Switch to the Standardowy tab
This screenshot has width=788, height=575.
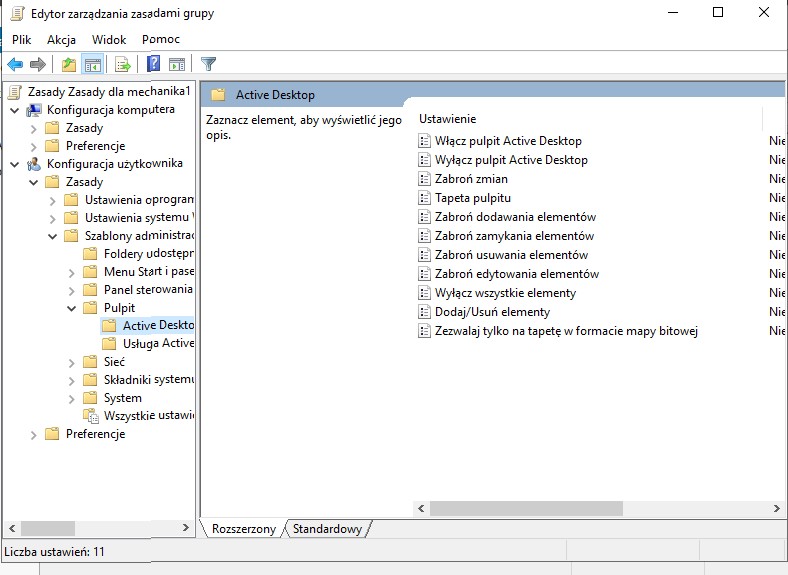coord(327,529)
